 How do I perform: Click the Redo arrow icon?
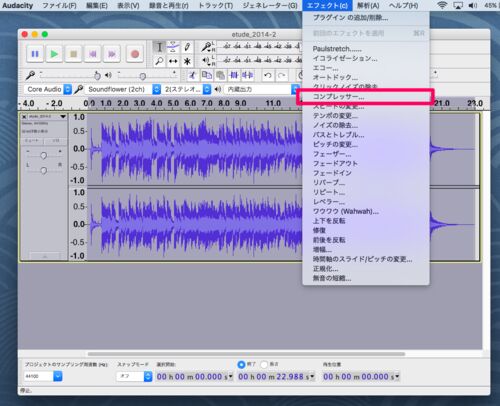(x=282, y=75)
